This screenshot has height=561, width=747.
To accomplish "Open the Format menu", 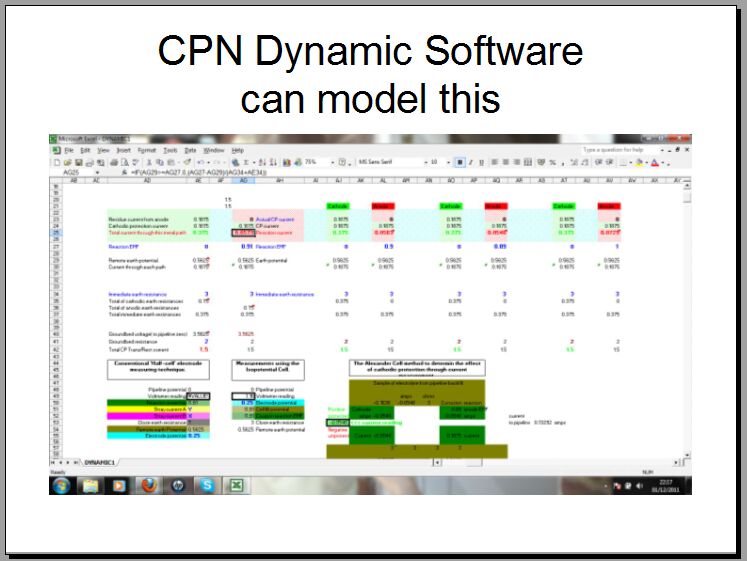I will (146, 150).
